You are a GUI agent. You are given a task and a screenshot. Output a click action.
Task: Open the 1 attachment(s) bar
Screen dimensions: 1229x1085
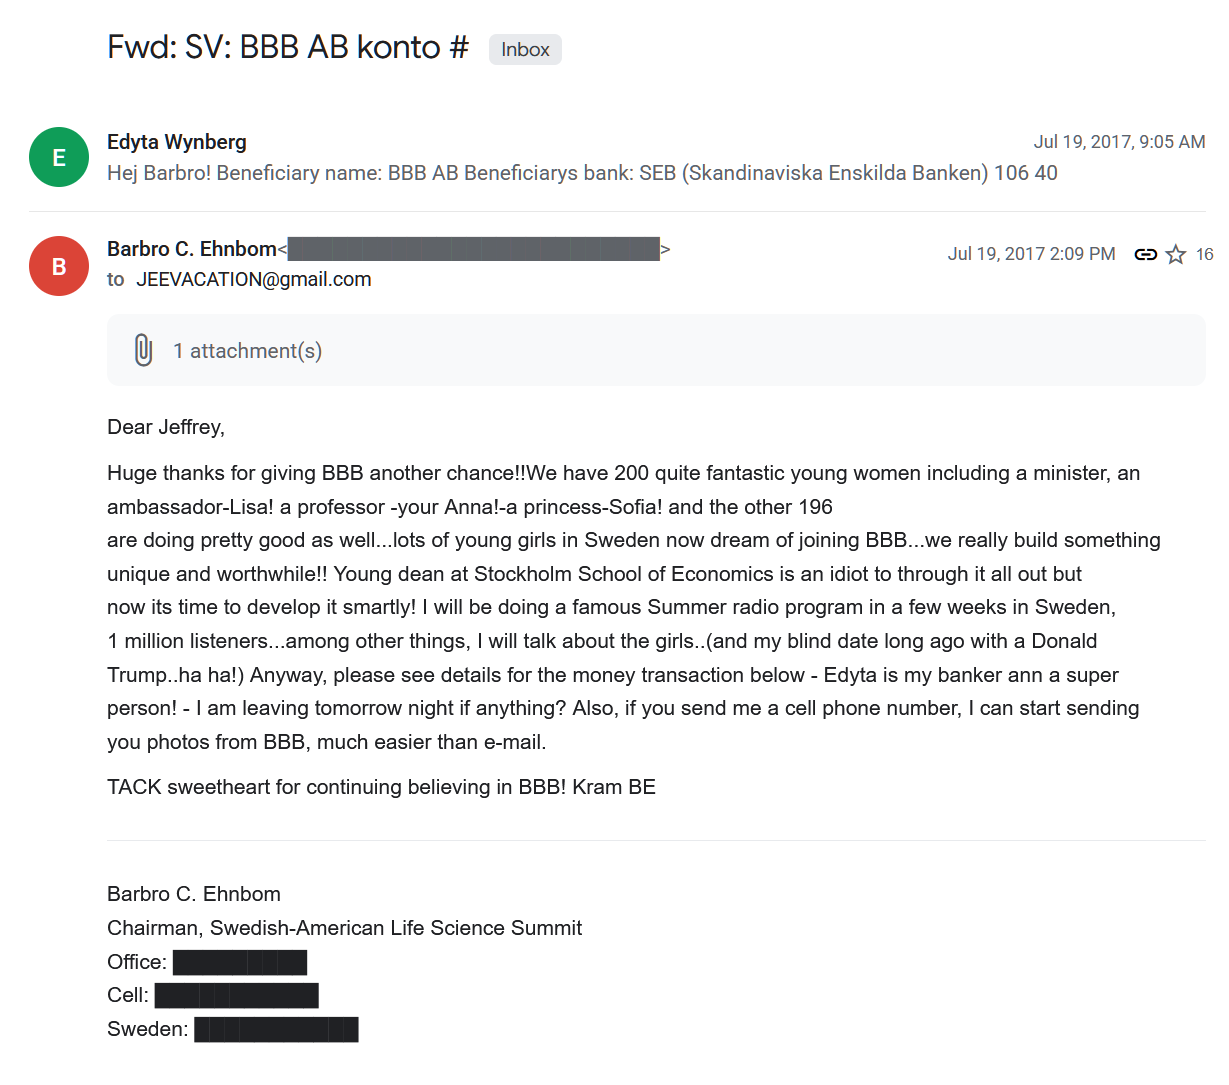click(655, 350)
